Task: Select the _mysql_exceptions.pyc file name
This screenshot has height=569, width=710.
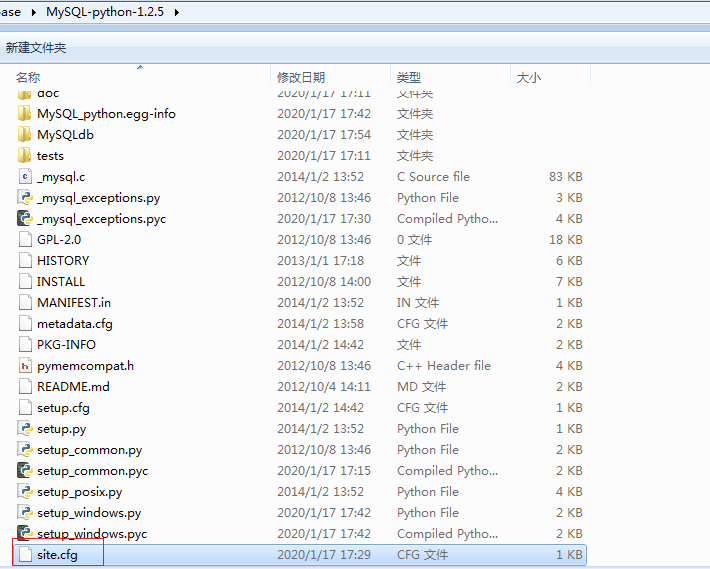Action: [x=101, y=219]
